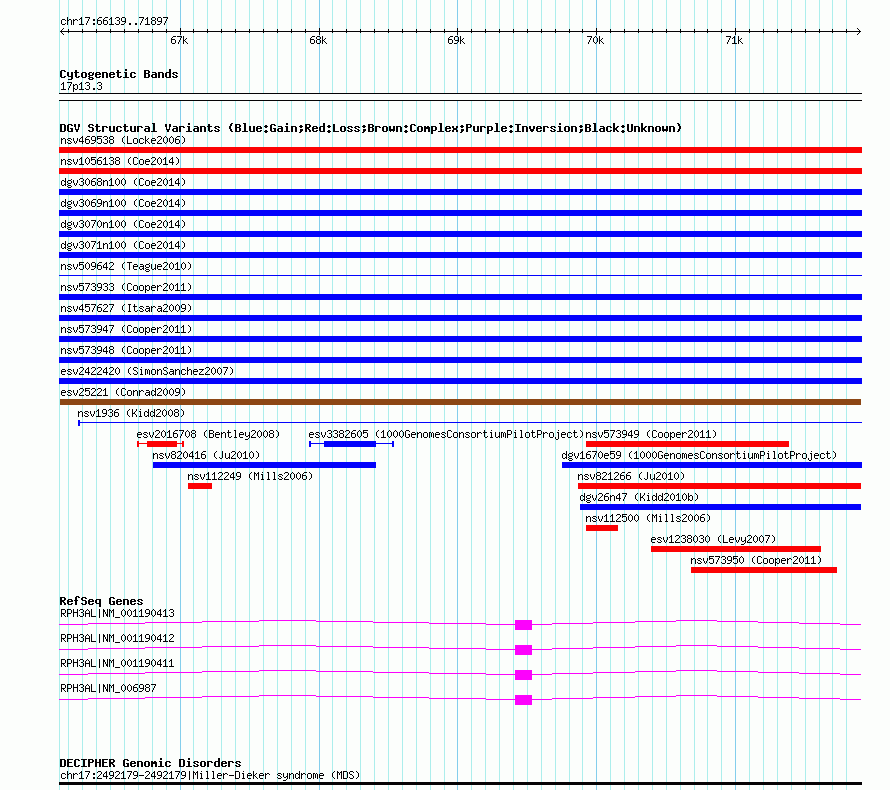
Task: Open transcript RPH3AL|NM_001190412 label
Action: (117, 638)
